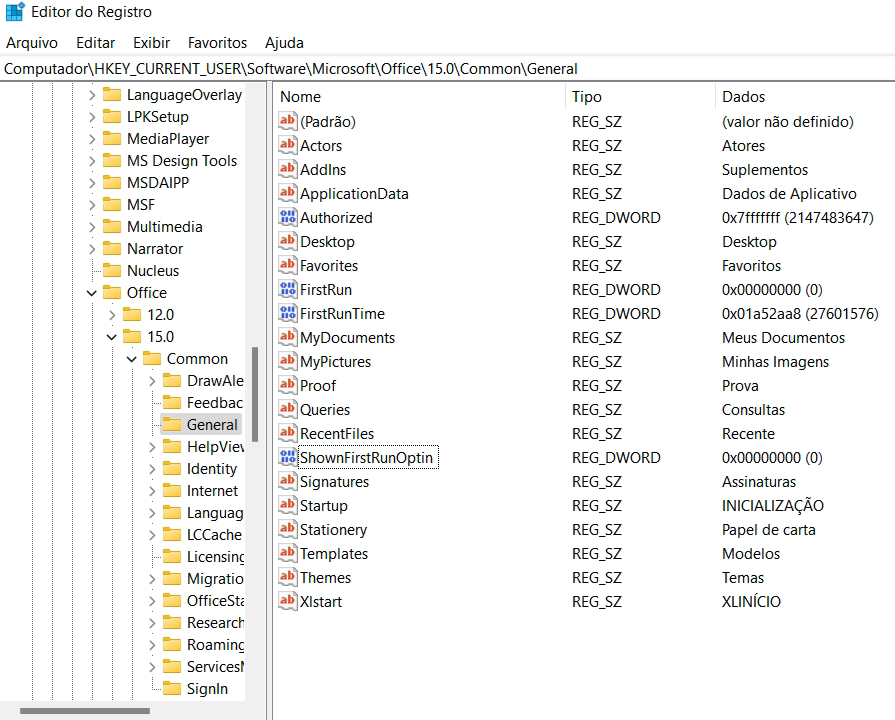Click the data cell 'Papel de carta'
895x720 pixels.
(768, 529)
